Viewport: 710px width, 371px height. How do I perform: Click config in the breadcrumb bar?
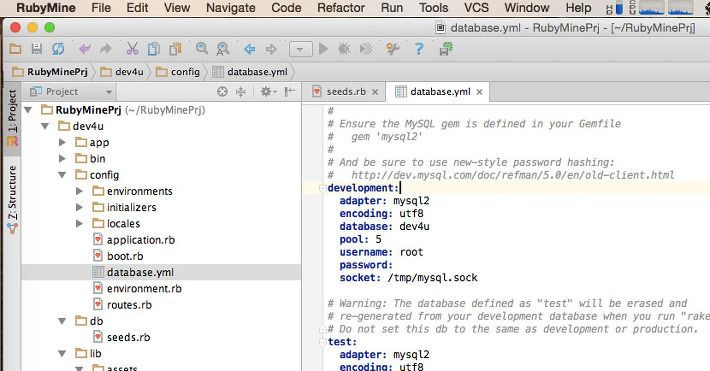click(x=178, y=72)
